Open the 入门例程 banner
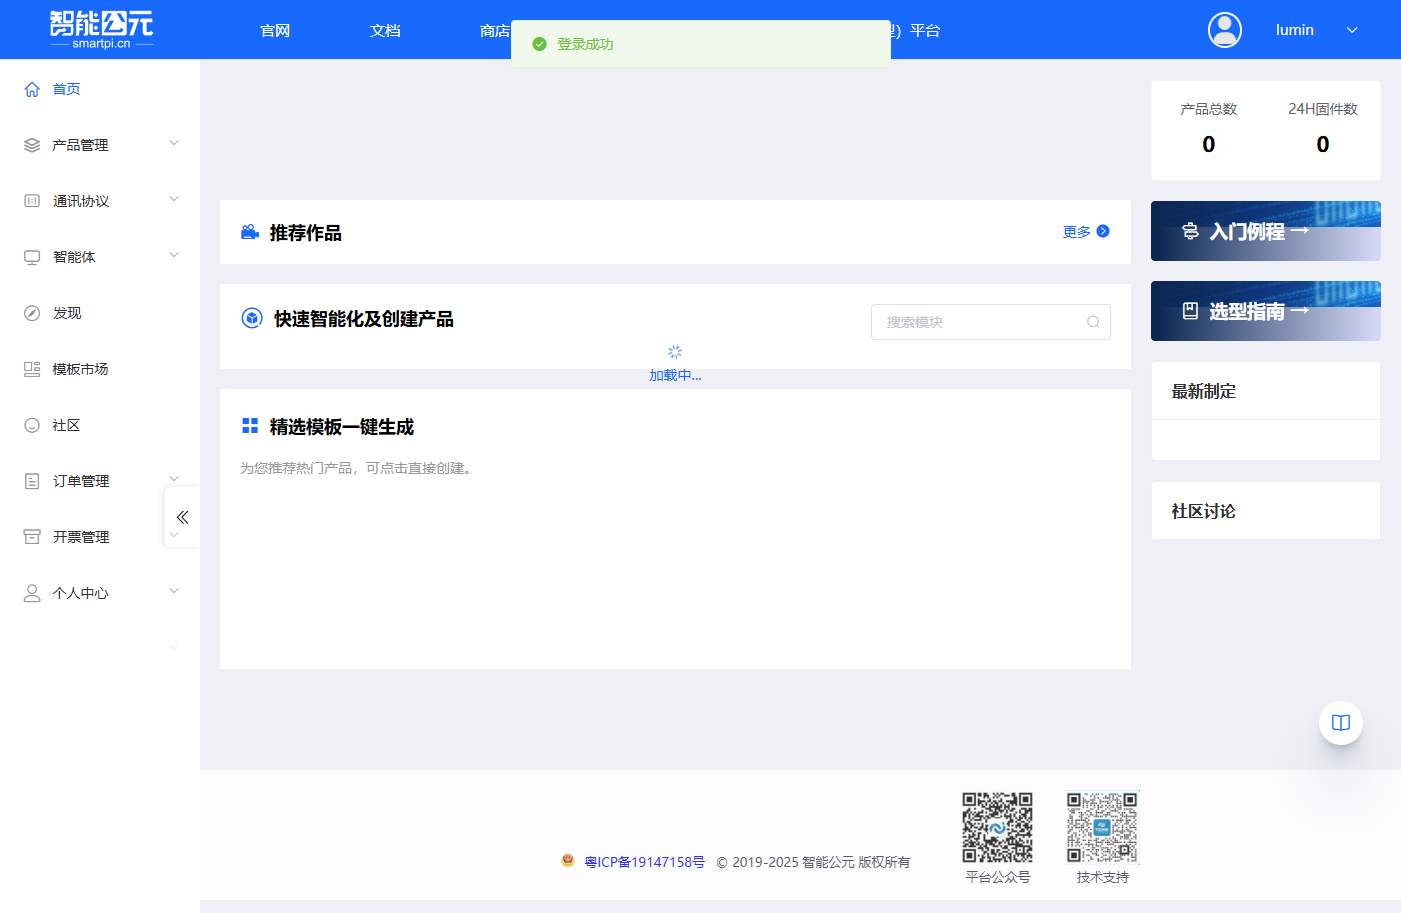This screenshot has width=1401, height=913. click(x=1265, y=231)
